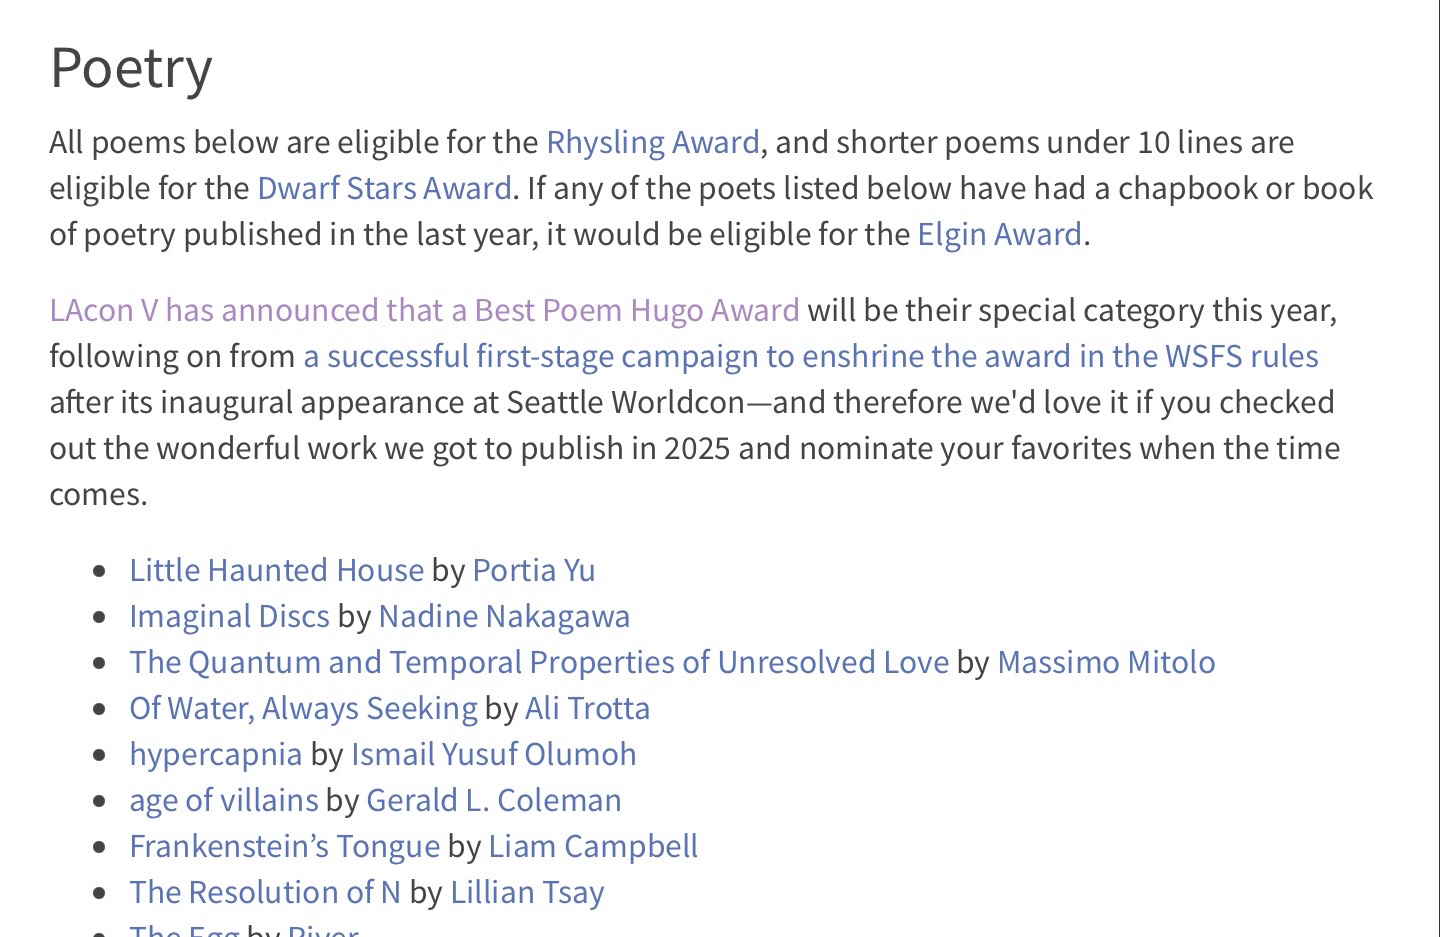Image resolution: width=1440 pixels, height=937 pixels.
Task: Follow the Elgin Award link
Action: (999, 235)
